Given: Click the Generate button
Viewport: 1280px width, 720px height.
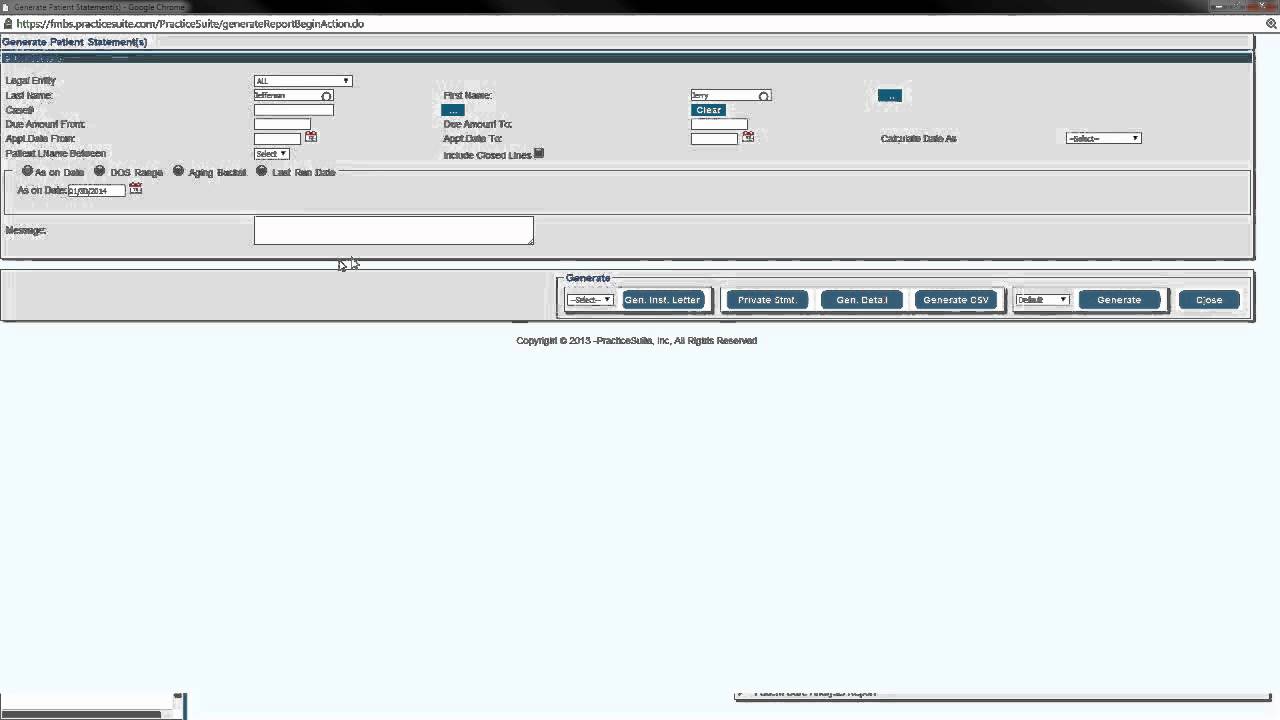Looking at the screenshot, I should click(x=1119, y=300).
